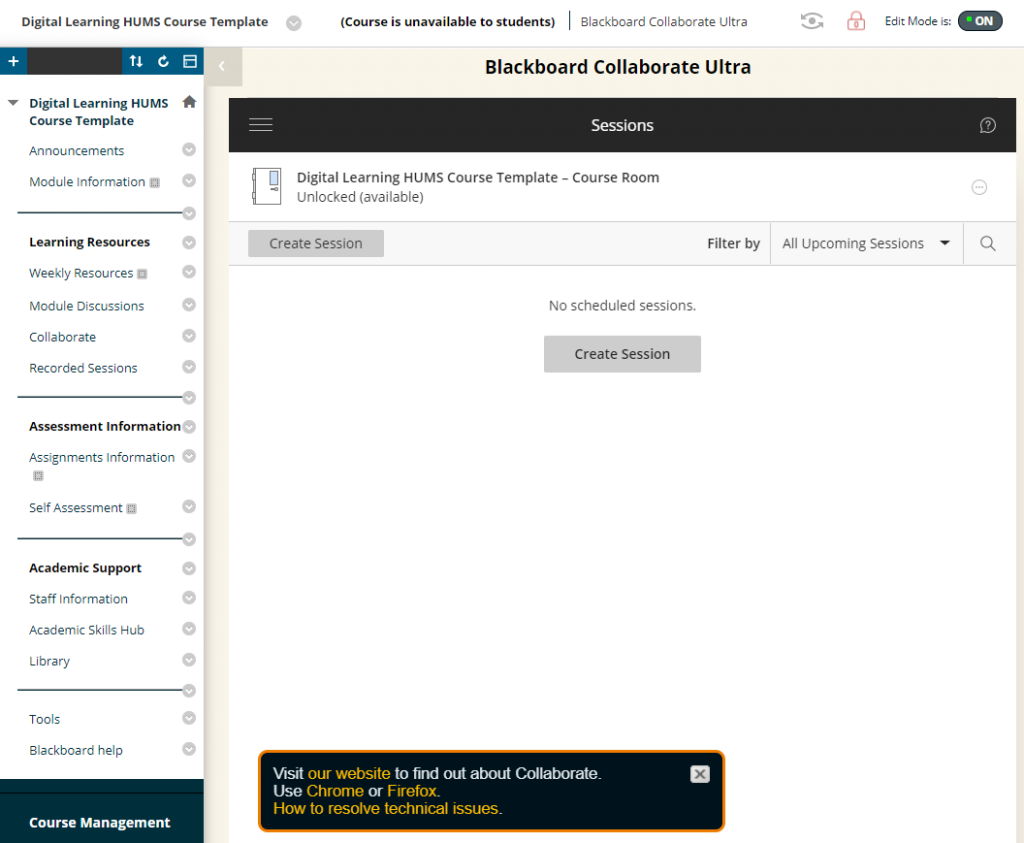Open Recorded Sessions options chevron
Image resolution: width=1024 pixels, height=843 pixels.
point(189,366)
